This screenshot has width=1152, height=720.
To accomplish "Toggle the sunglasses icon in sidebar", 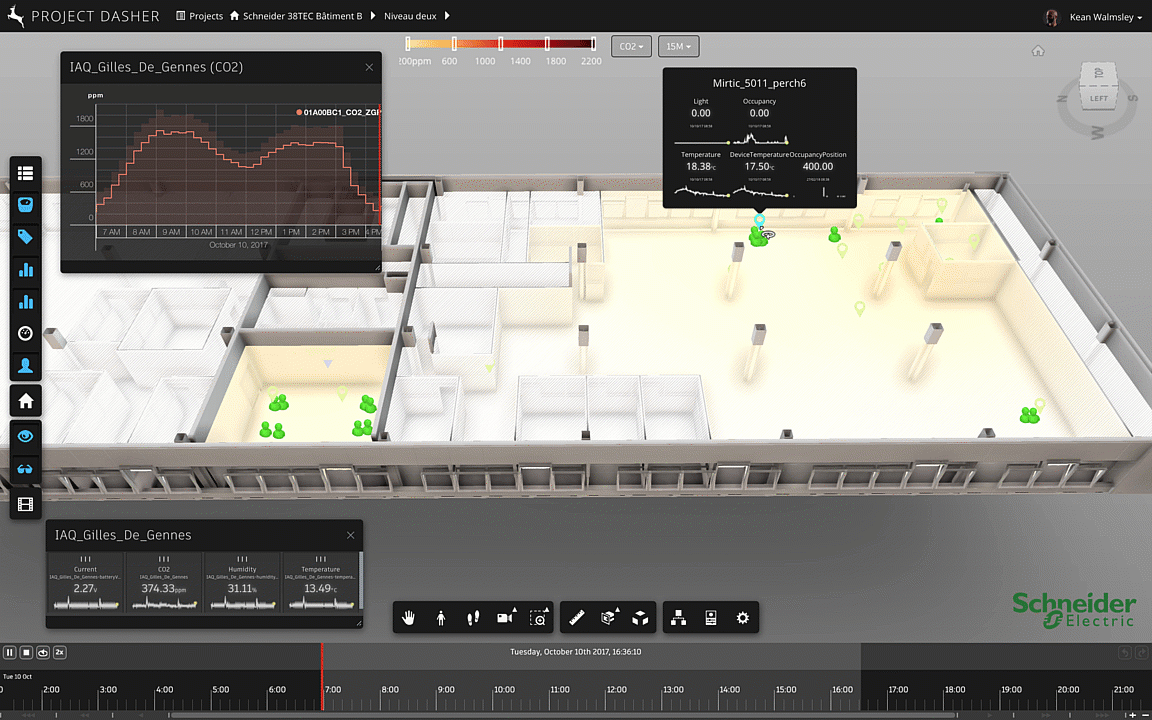I will pyautogui.click(x=26, y=469).
